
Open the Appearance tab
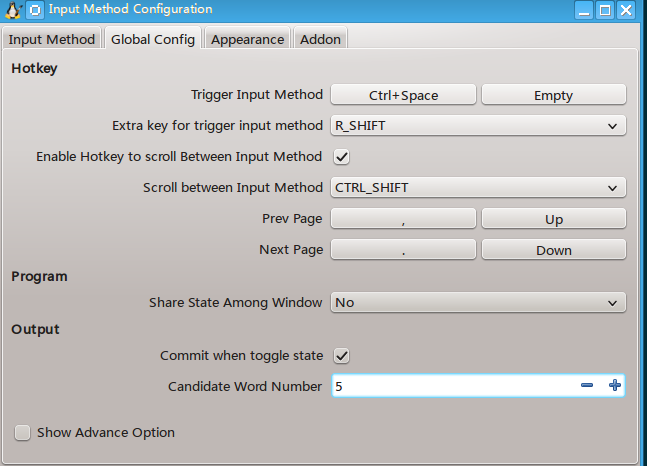click(x=247, y=39)
